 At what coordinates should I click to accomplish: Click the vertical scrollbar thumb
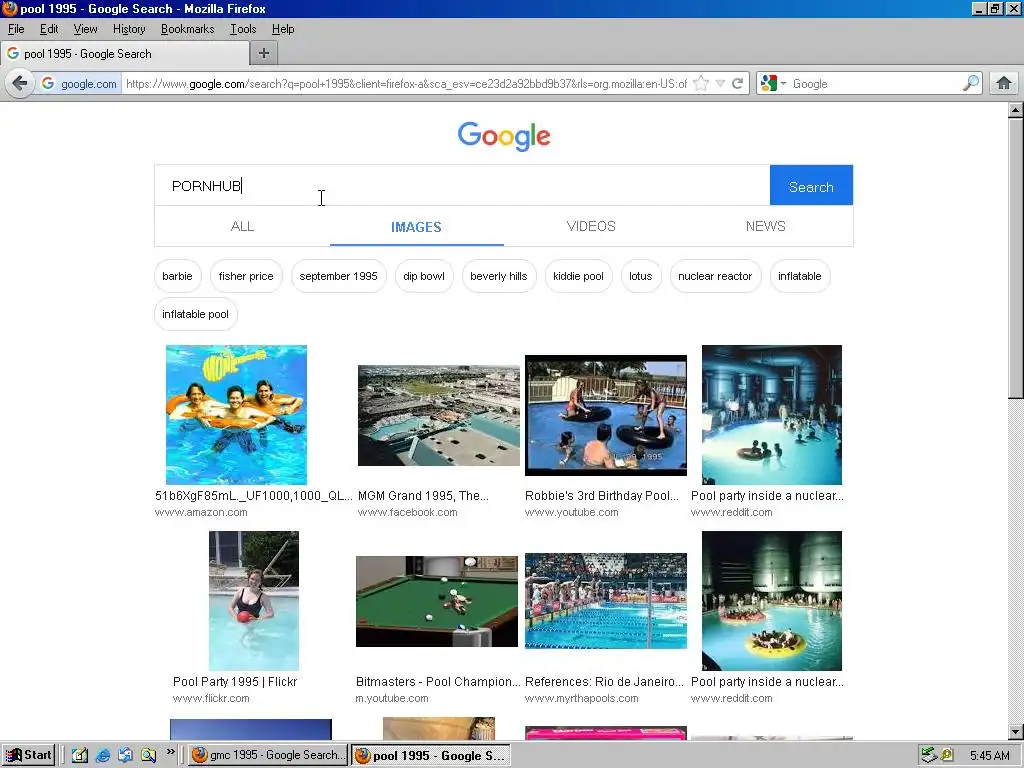pyautogui.click(x=1016, y=258)
